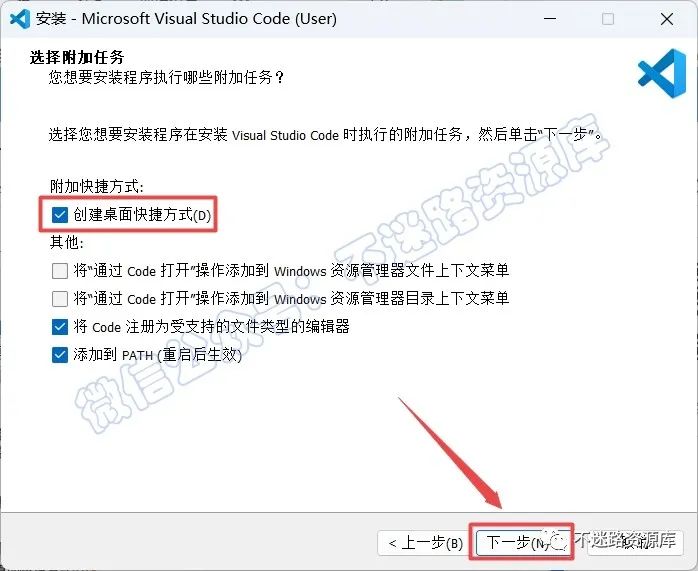Toggle the Add to PATH checkbox
698x571 pixels.
(x=60, y=355)
